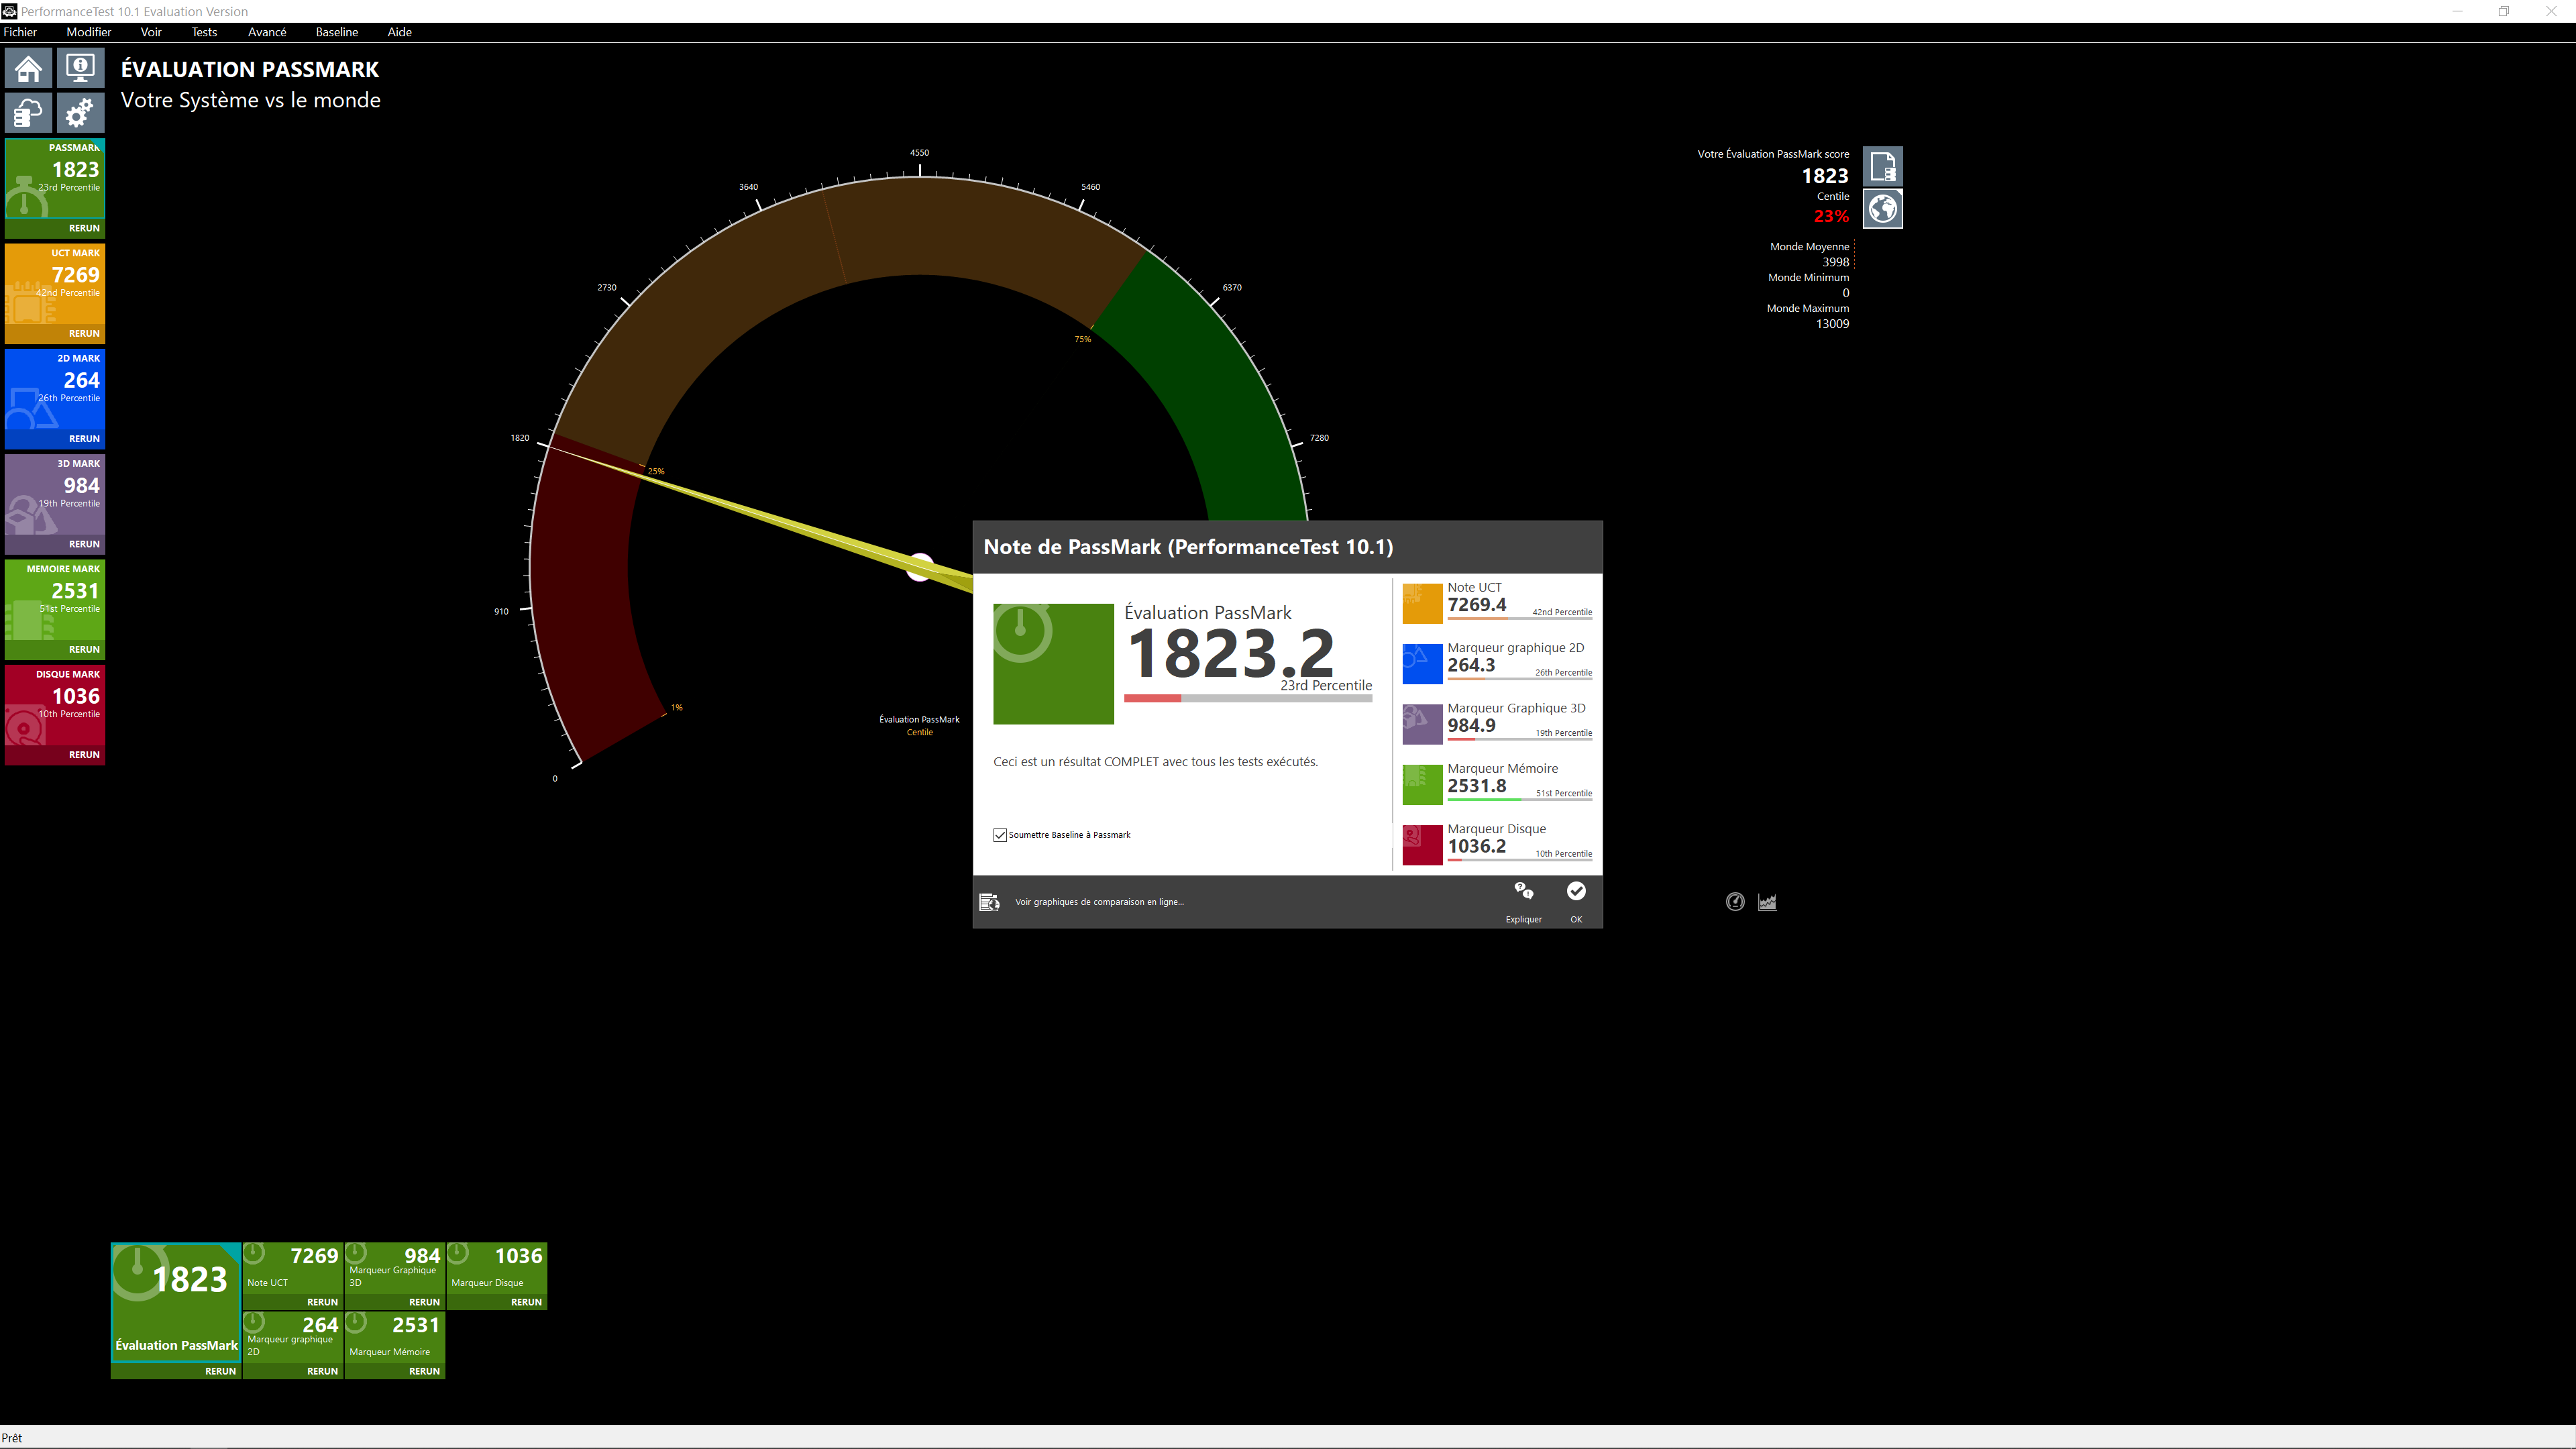Click the online comparison charts icon

(x=989, y=902)
